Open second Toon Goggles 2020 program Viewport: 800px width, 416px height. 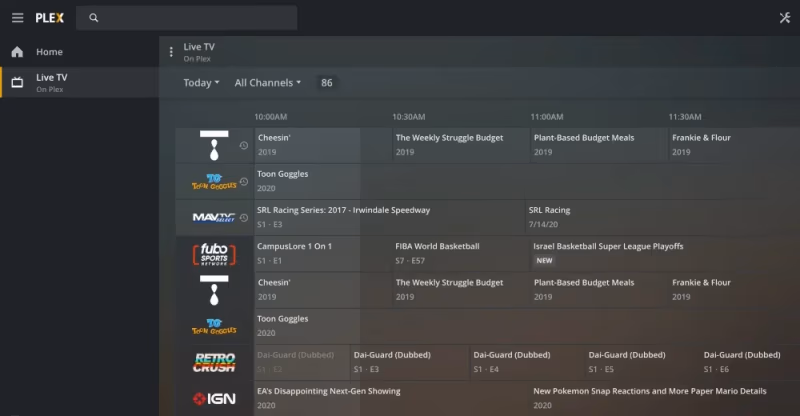[527, 327]
